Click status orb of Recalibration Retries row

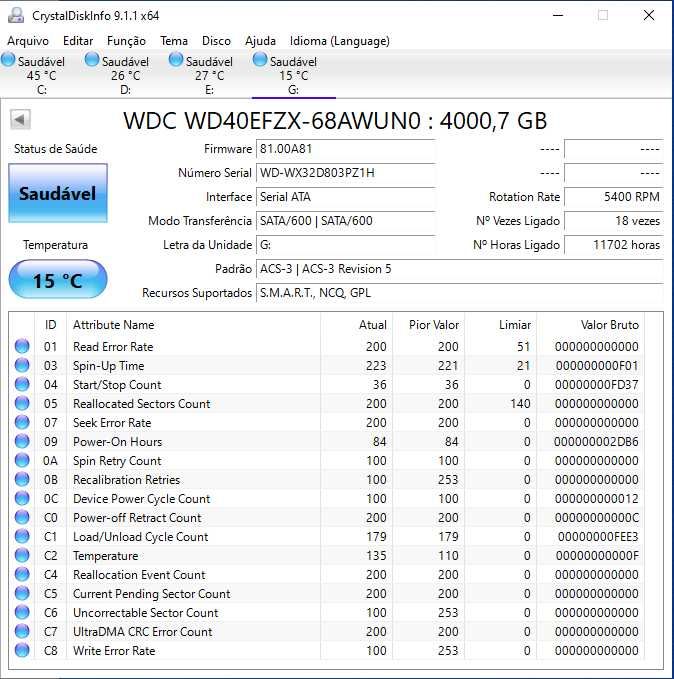click(x=22, y=479)
